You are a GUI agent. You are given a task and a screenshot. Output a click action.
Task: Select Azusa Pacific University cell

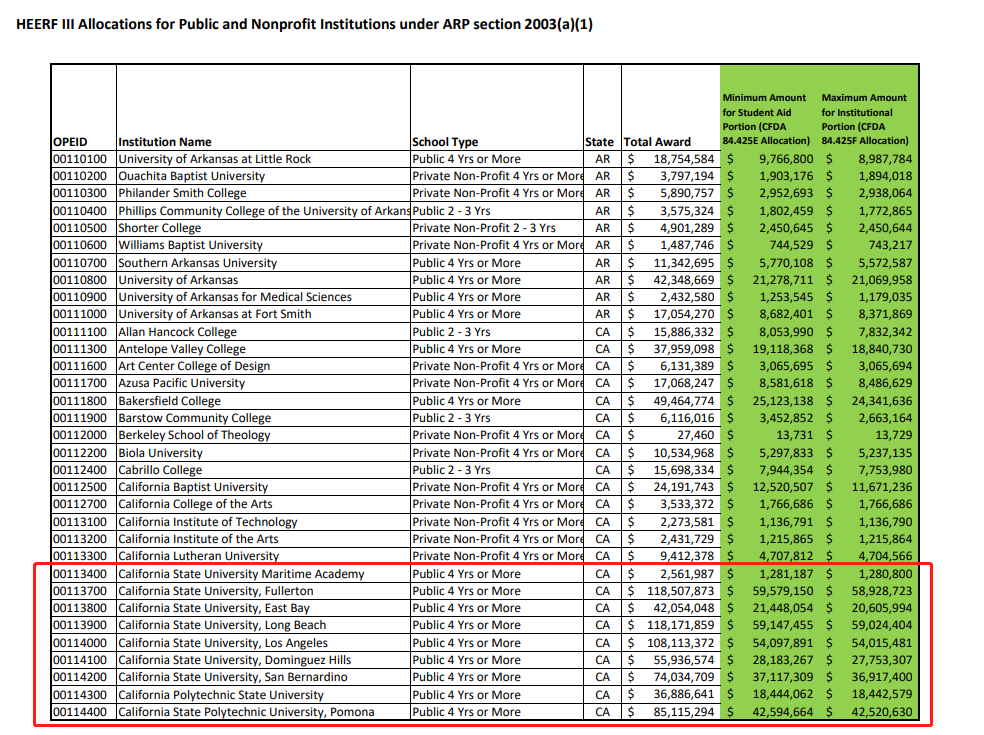(181, 383)
